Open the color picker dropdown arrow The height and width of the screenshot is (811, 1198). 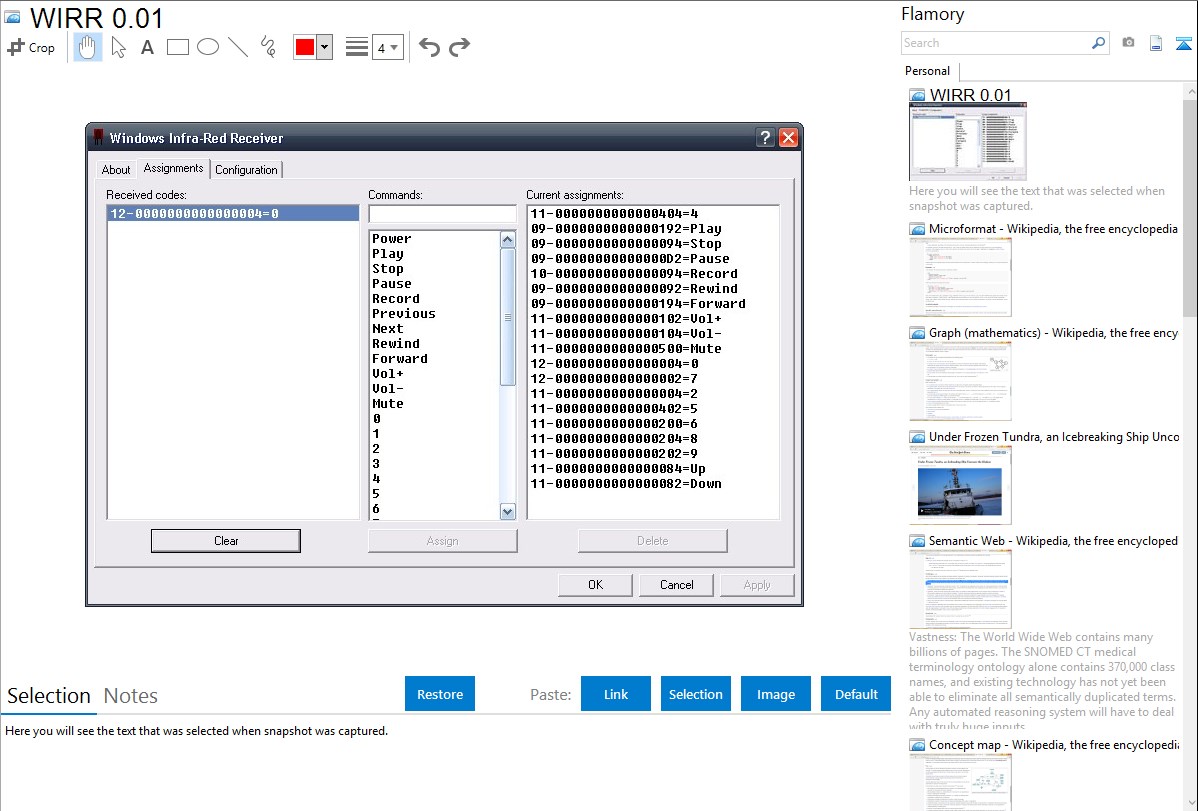(x=324, y=47)
